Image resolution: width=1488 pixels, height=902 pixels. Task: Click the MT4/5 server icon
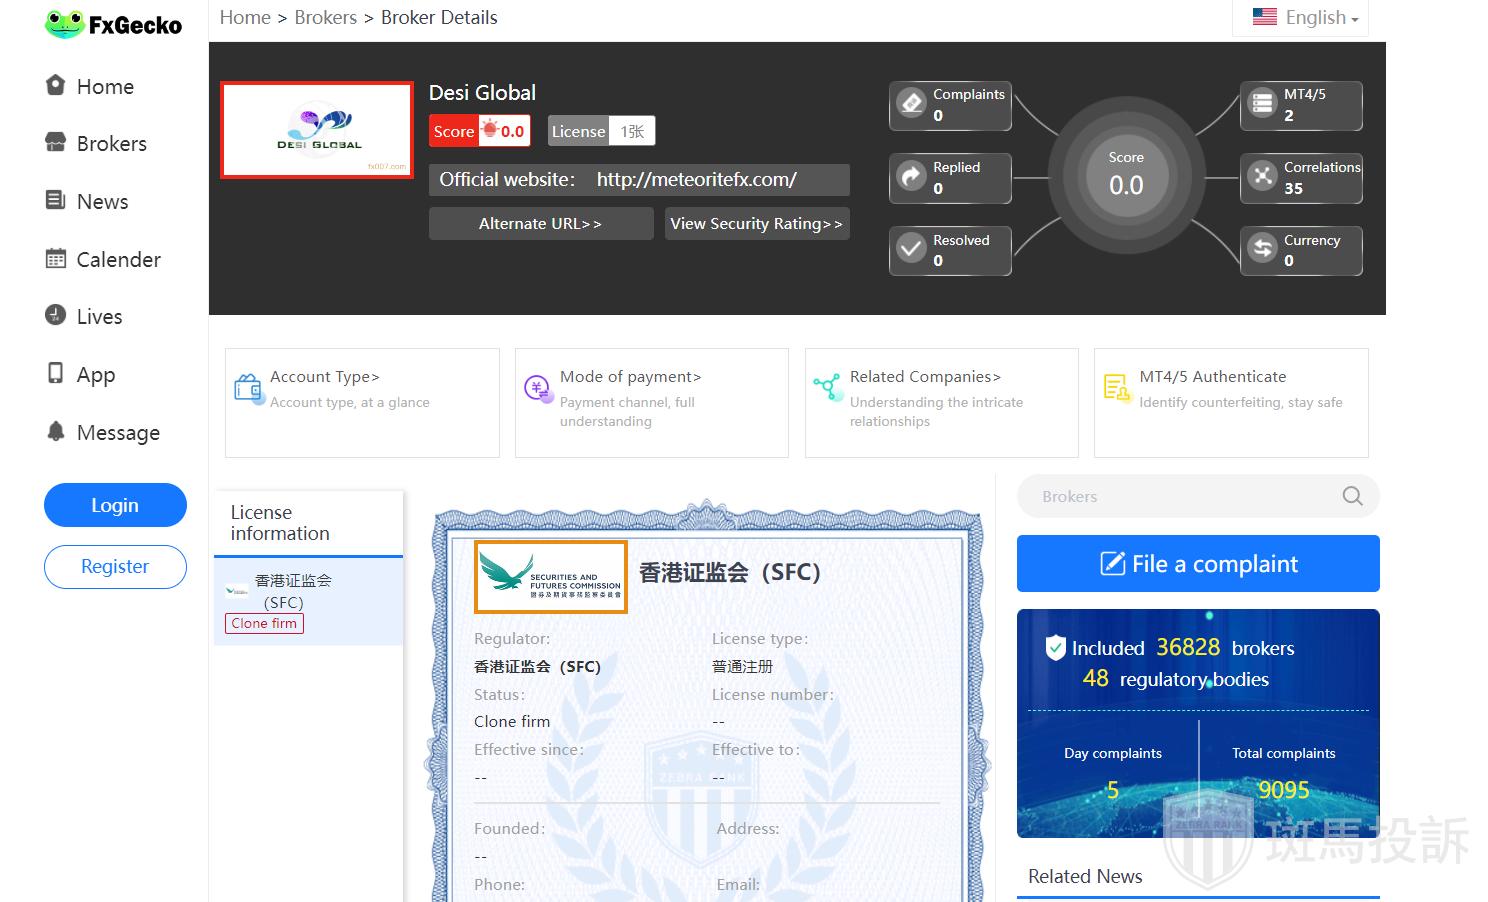tap(1262, 104)
